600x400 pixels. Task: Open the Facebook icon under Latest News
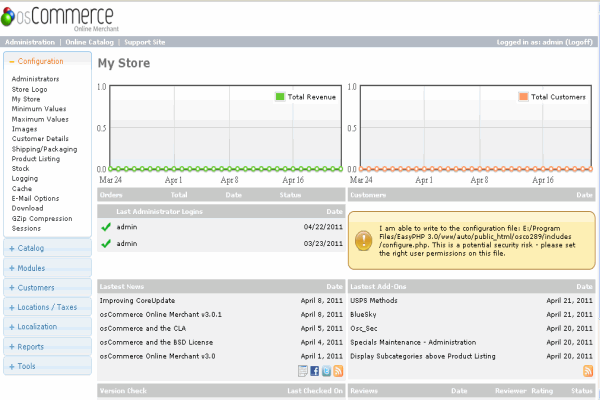point(315,371)
